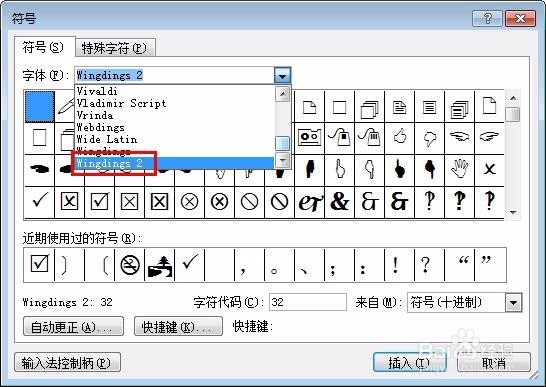The image size is (546, 387).
Task: Click the 快捷键(K)... button
Action: click(178, 326)
